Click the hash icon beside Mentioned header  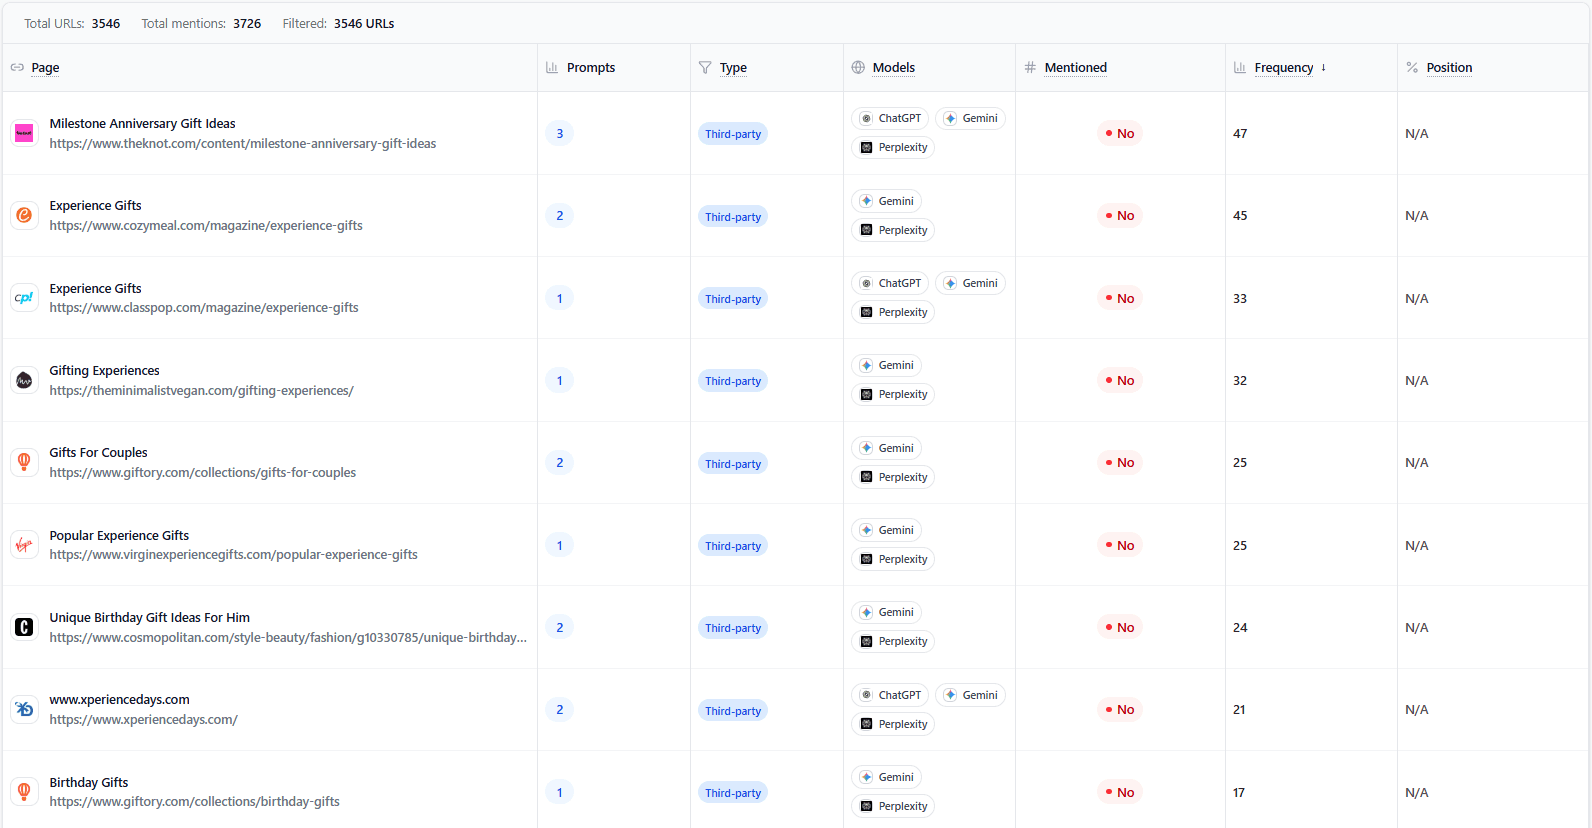coord(1030,67)
